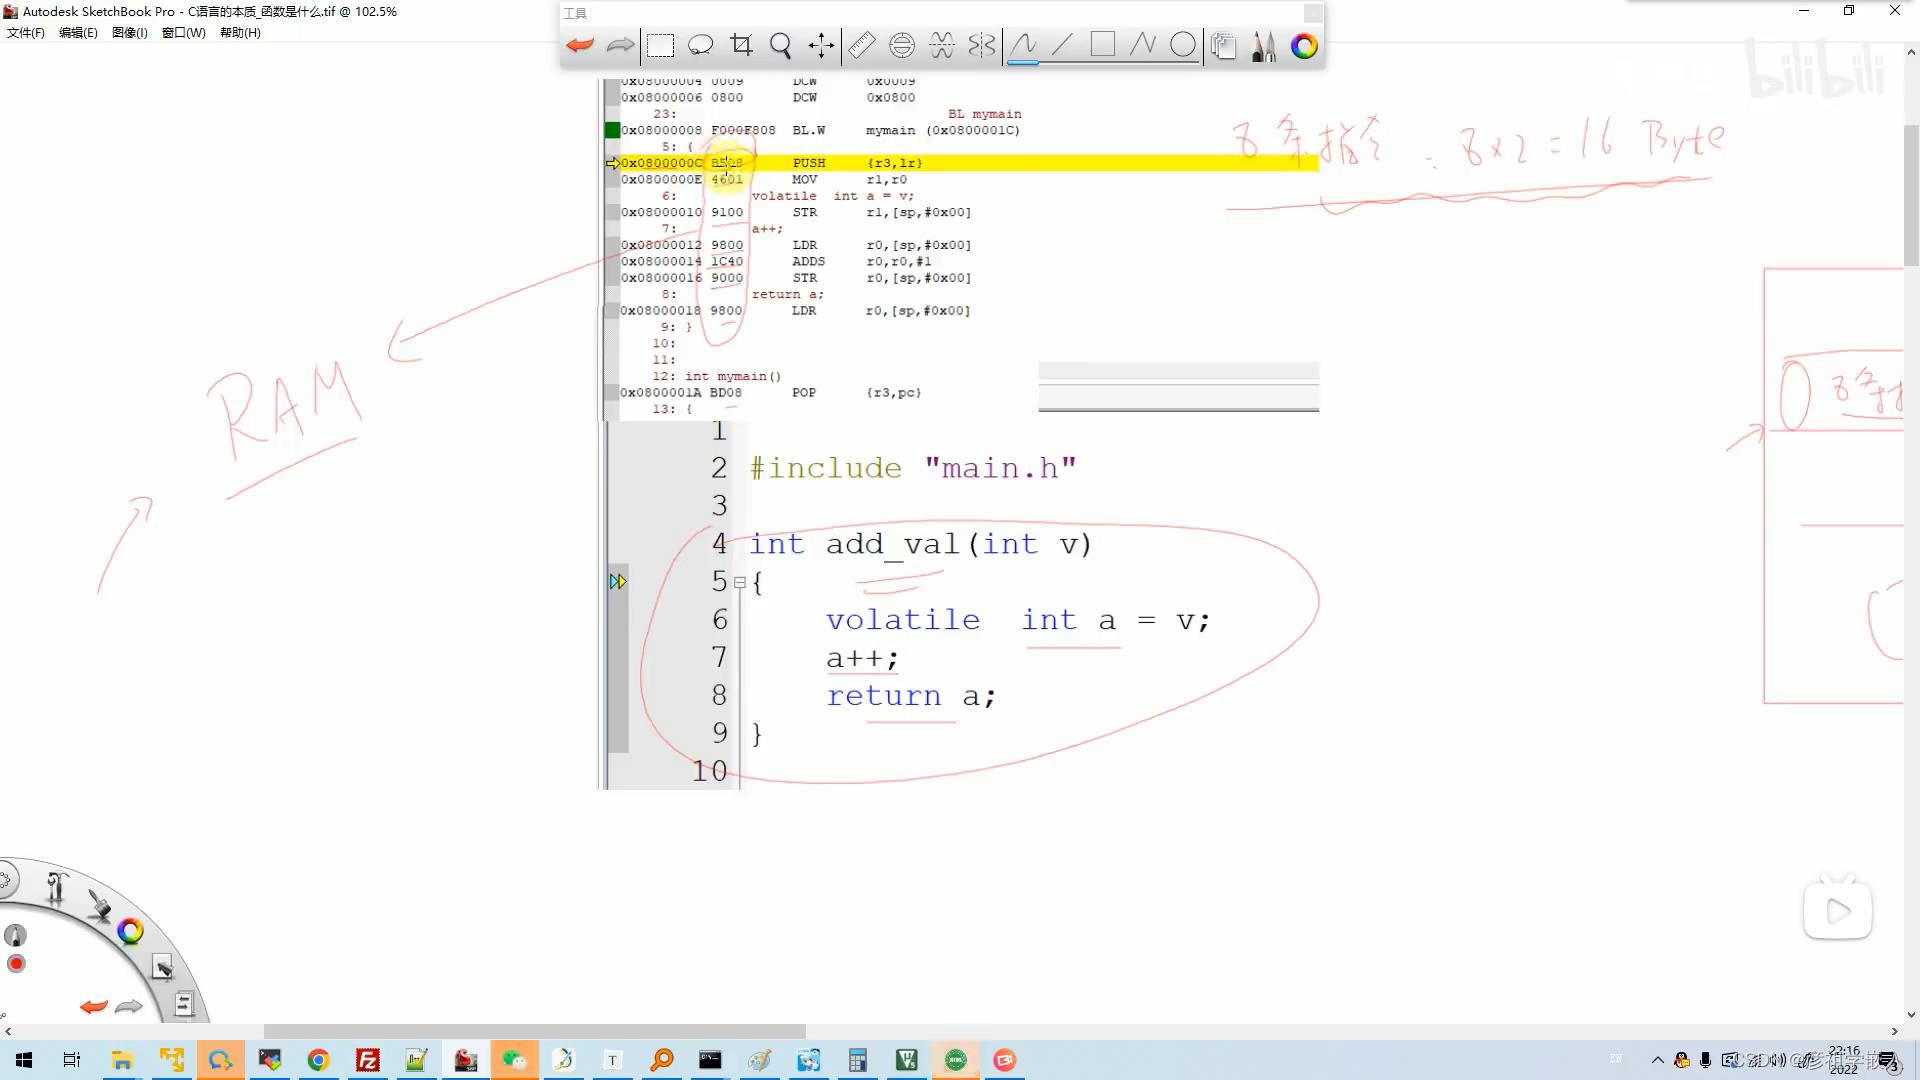Open the lagoon tools wrench-hammer menu
This screenshot has width=1920, height=1080.
56,888
